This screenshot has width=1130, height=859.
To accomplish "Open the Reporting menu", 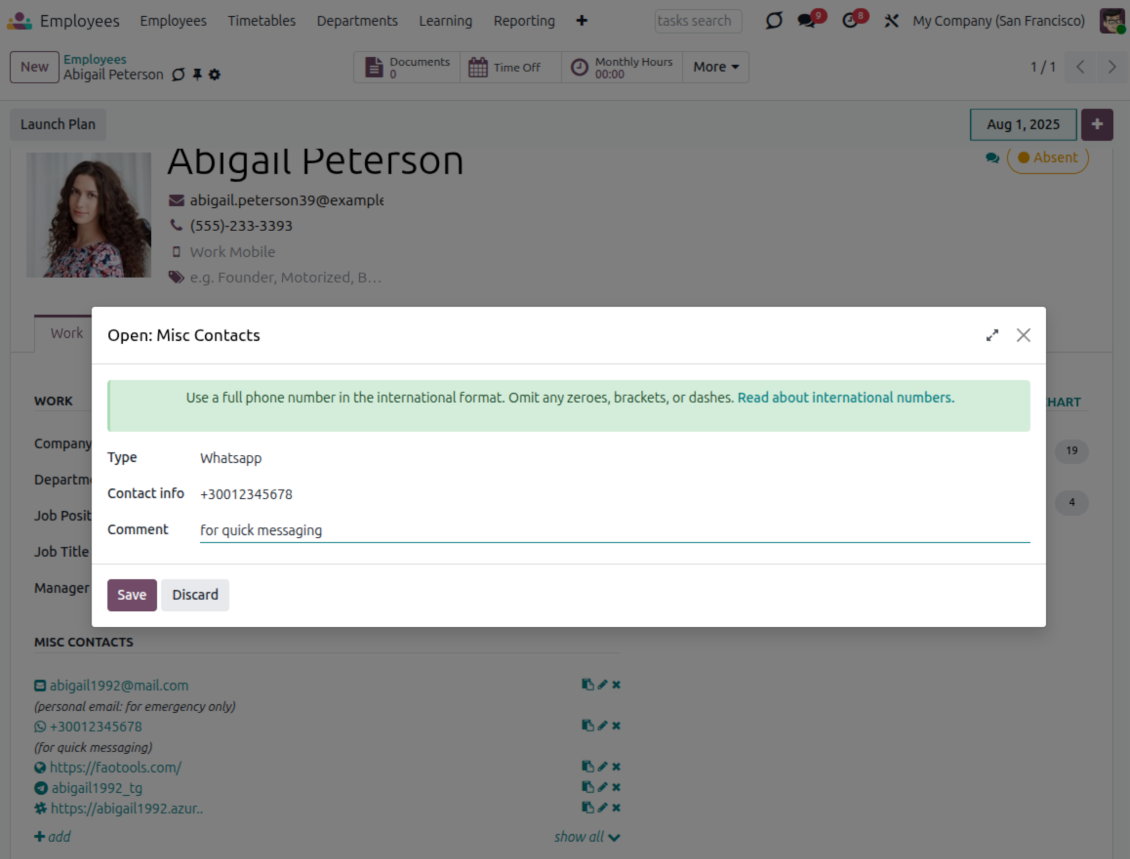I will point(524,21).
